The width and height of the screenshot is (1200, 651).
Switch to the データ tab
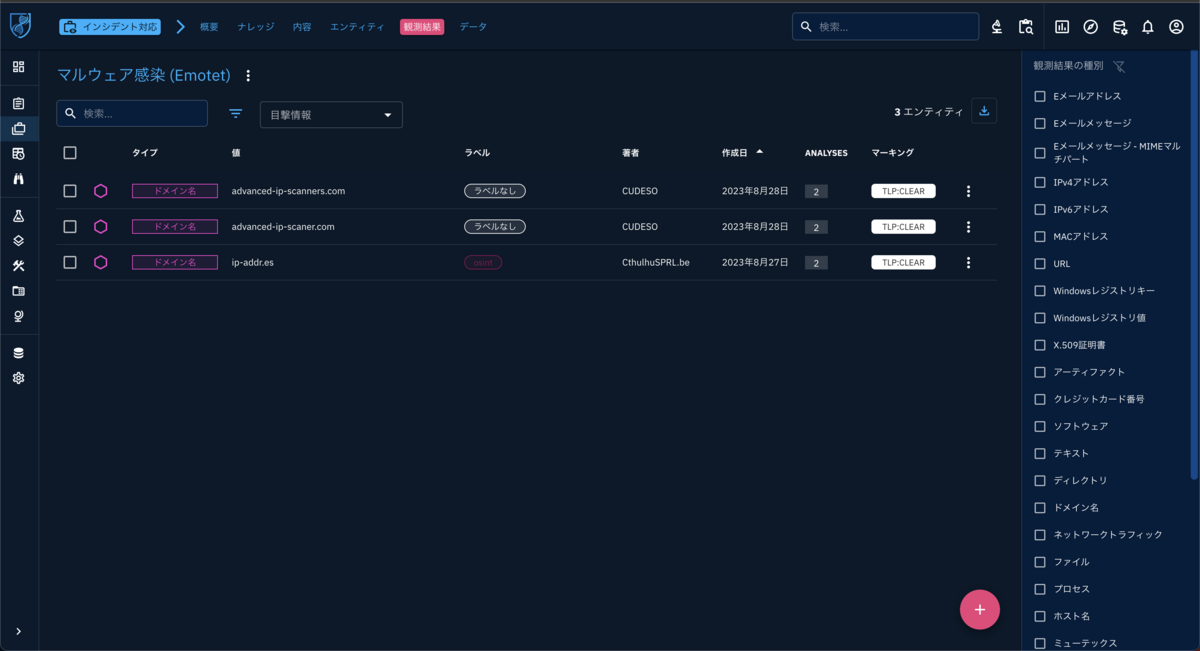coord(473,27)
